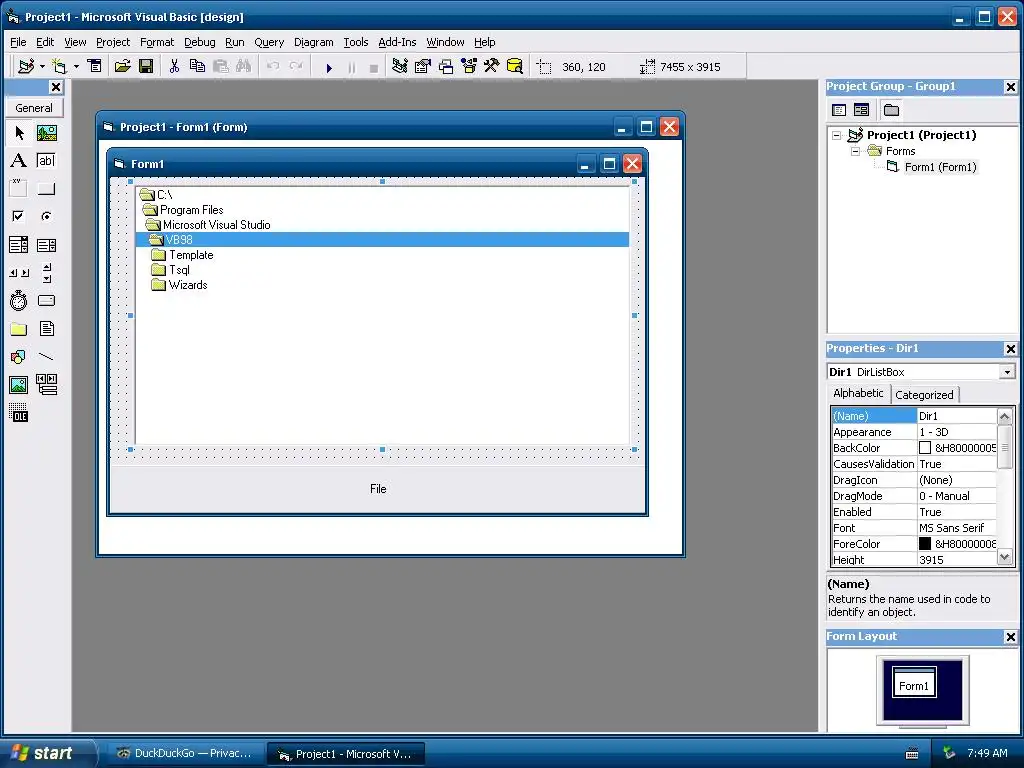Click the ForeColor black color swatch
Screen dimensions: 1024x768
point(925,543)
